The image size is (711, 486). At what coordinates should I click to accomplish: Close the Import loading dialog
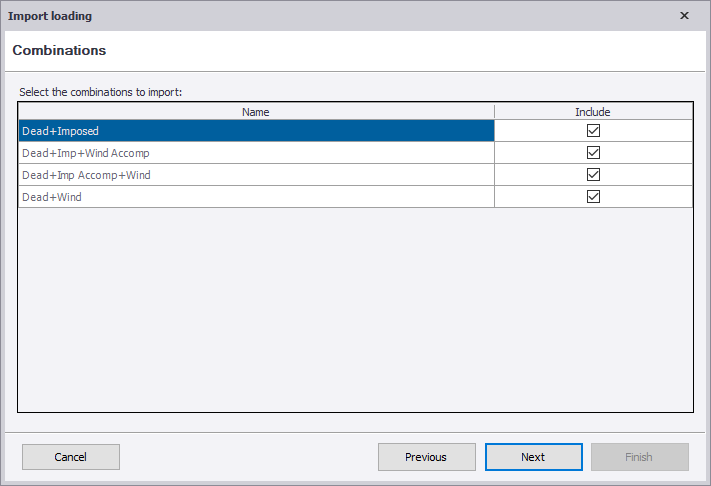pos(684,16)
